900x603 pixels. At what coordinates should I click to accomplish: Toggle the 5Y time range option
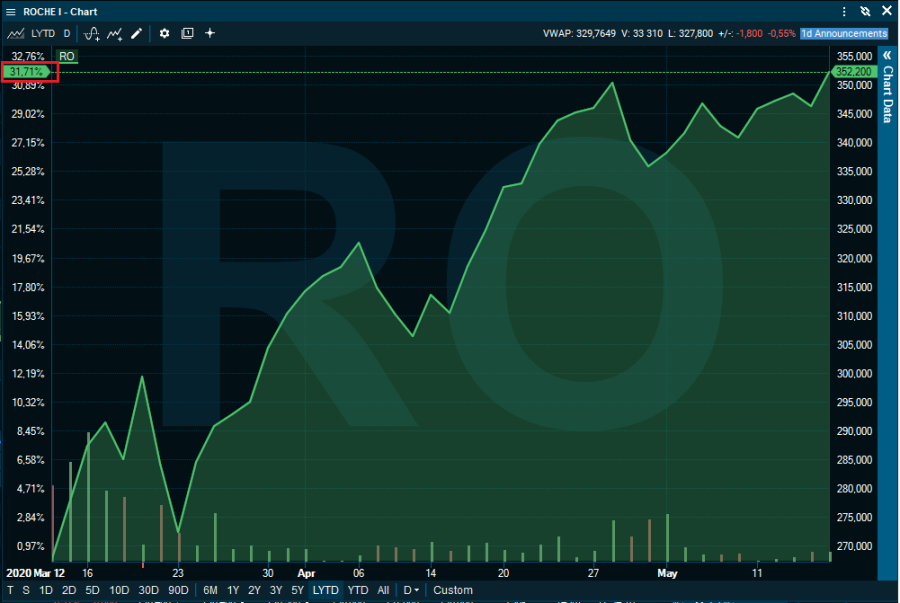pos(297,590)
